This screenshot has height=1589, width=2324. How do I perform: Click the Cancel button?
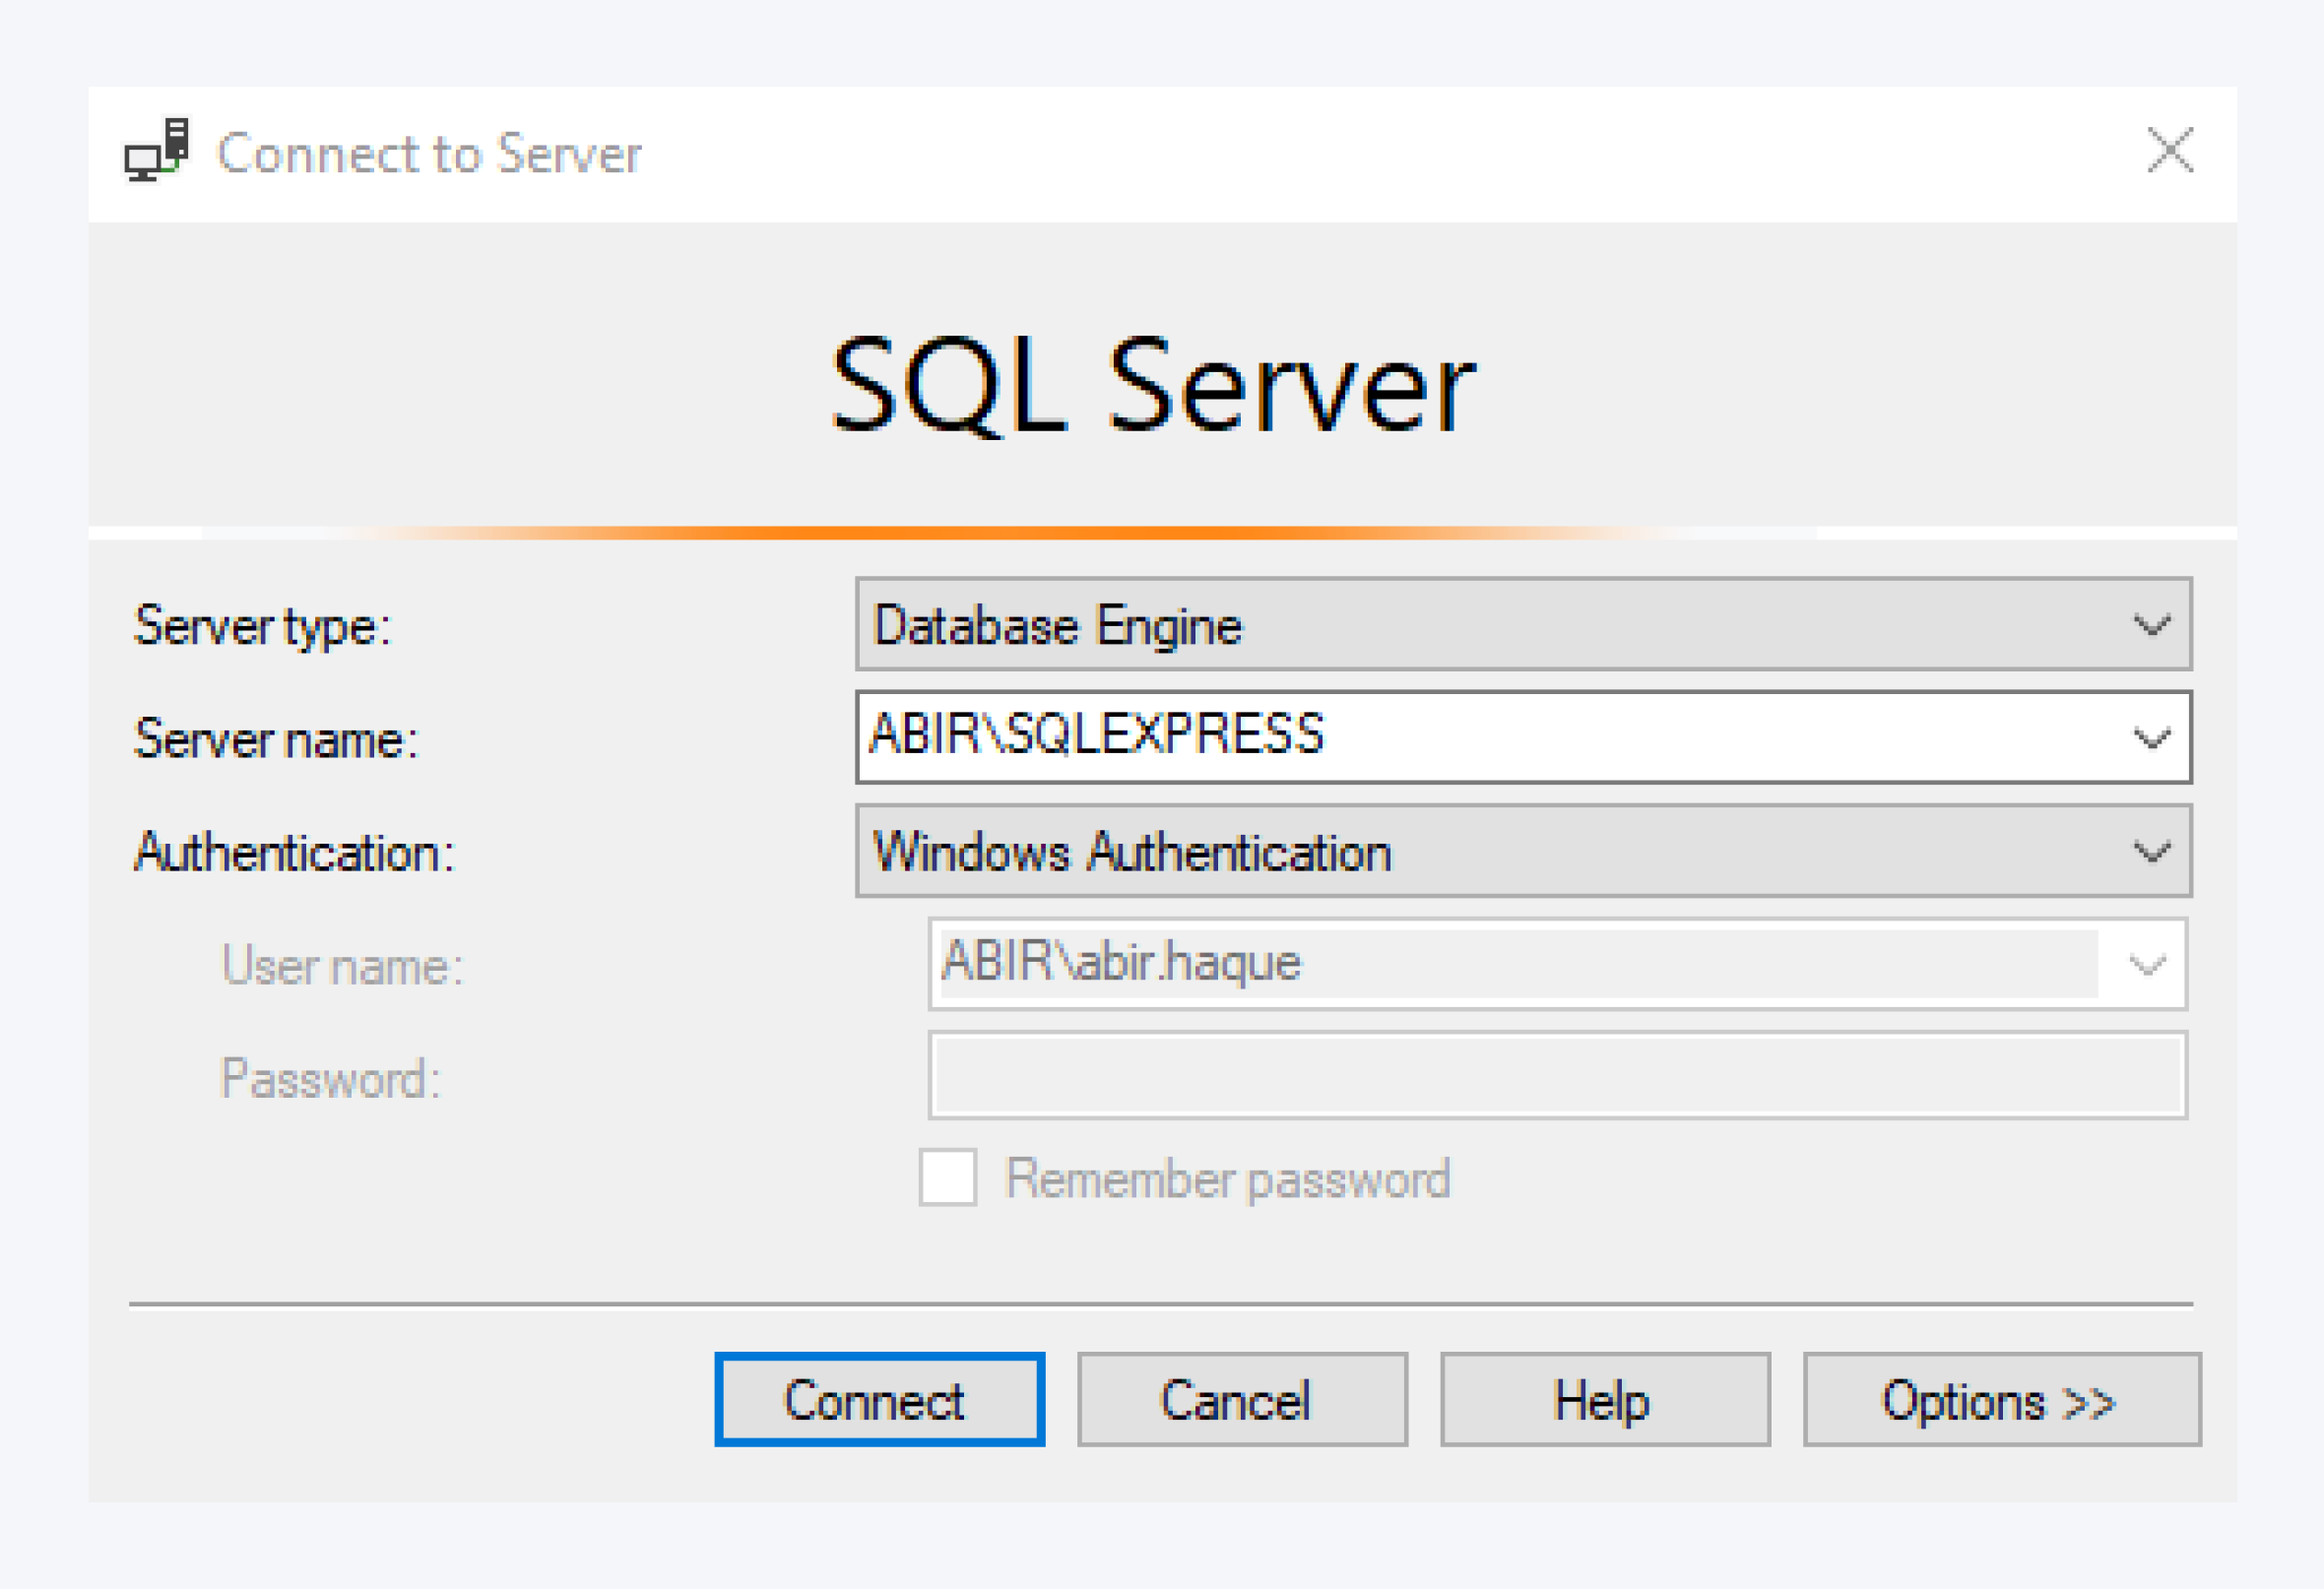(x=1240, y=1400)
